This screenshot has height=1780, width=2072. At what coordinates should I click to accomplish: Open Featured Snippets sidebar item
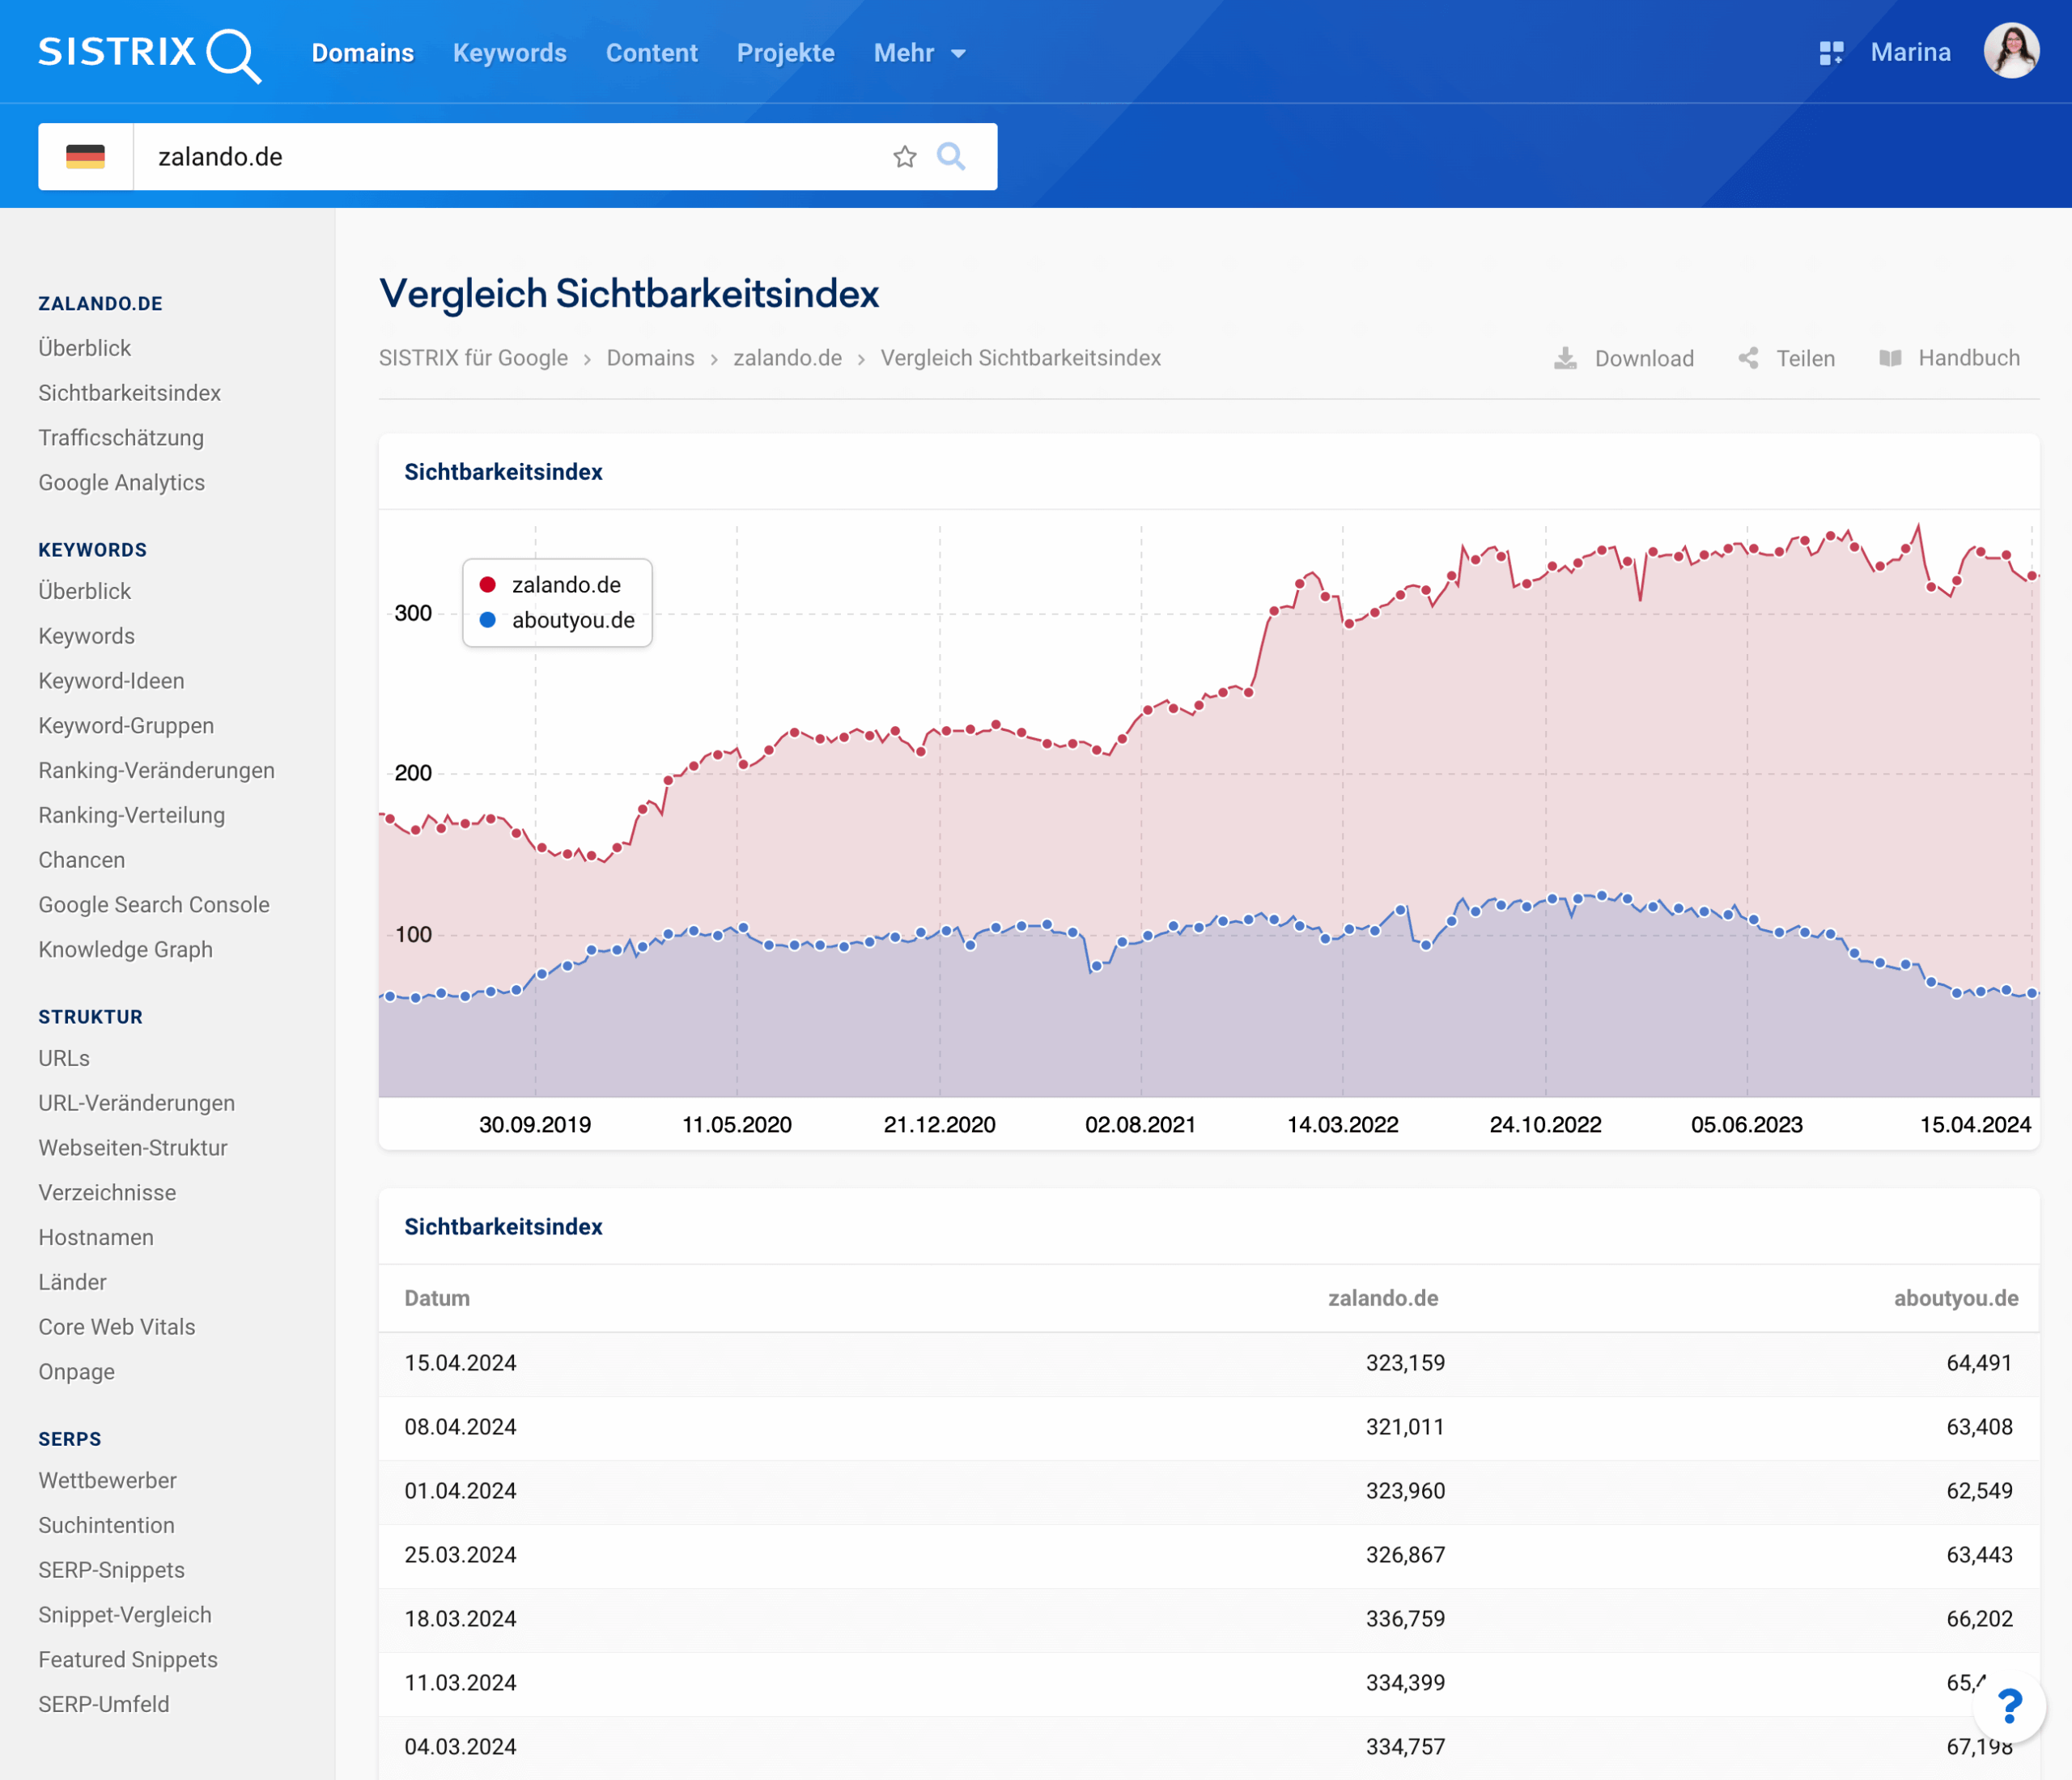[x=128, y=1660]
